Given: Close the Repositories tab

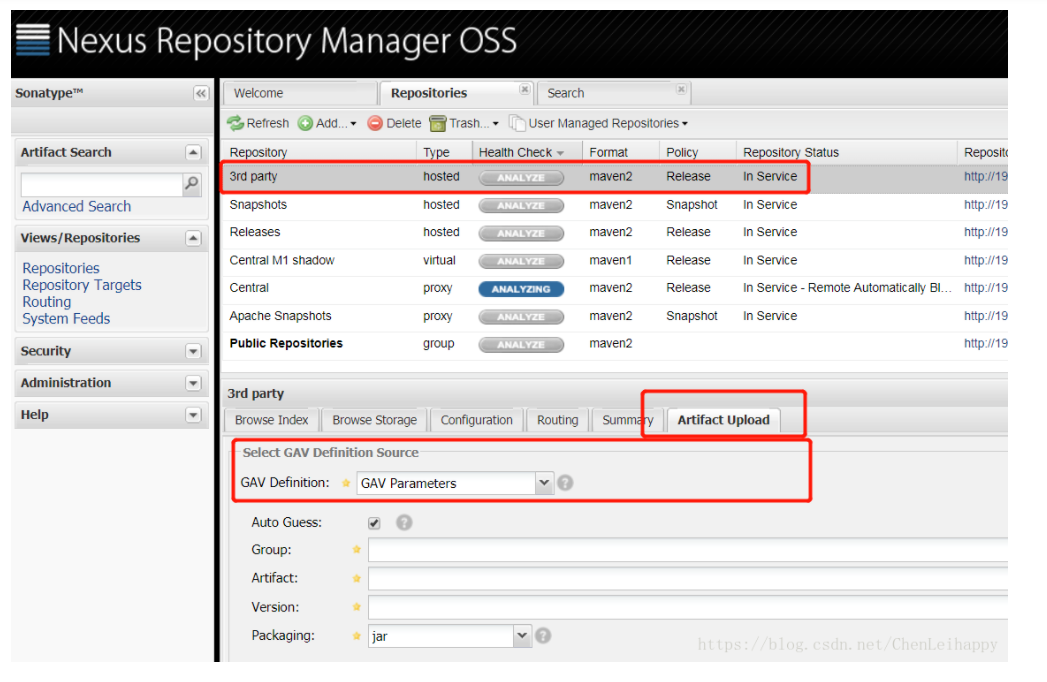Looking at the screenshot, I should point(525,90).
